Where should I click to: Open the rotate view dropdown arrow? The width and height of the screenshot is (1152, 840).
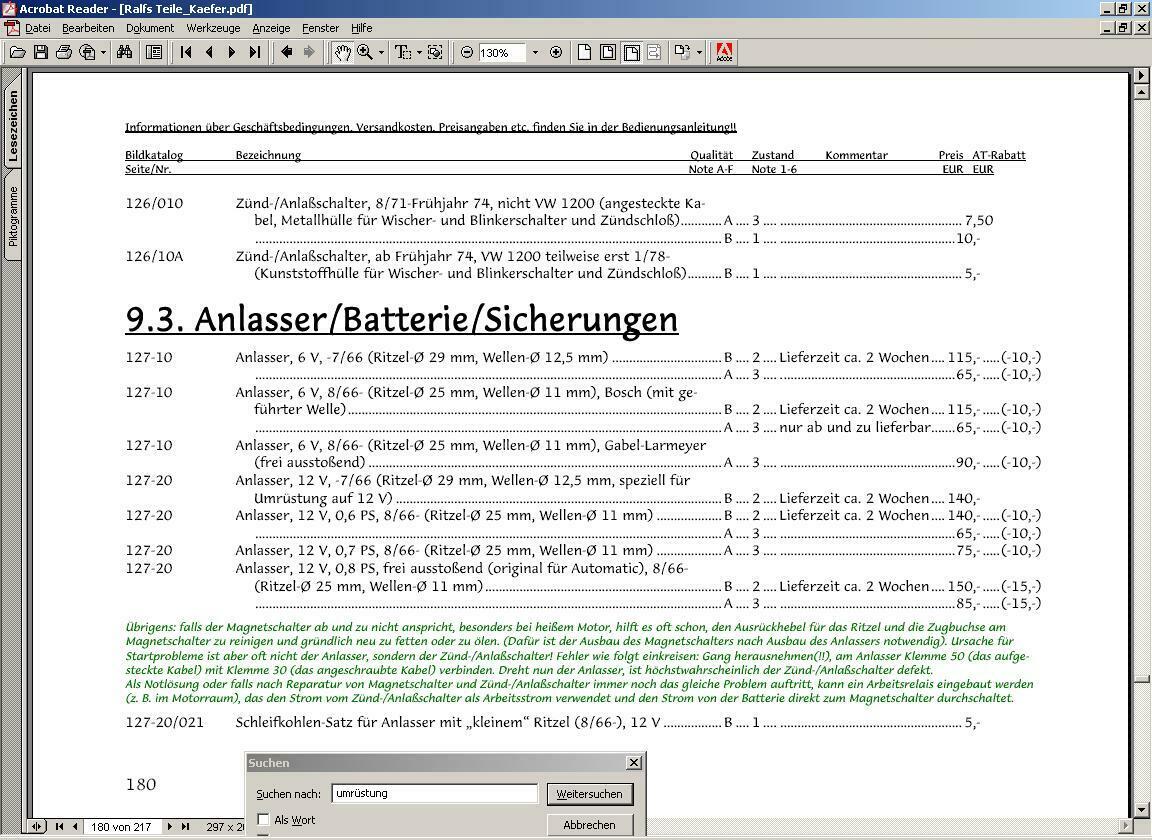pos(699,52)
